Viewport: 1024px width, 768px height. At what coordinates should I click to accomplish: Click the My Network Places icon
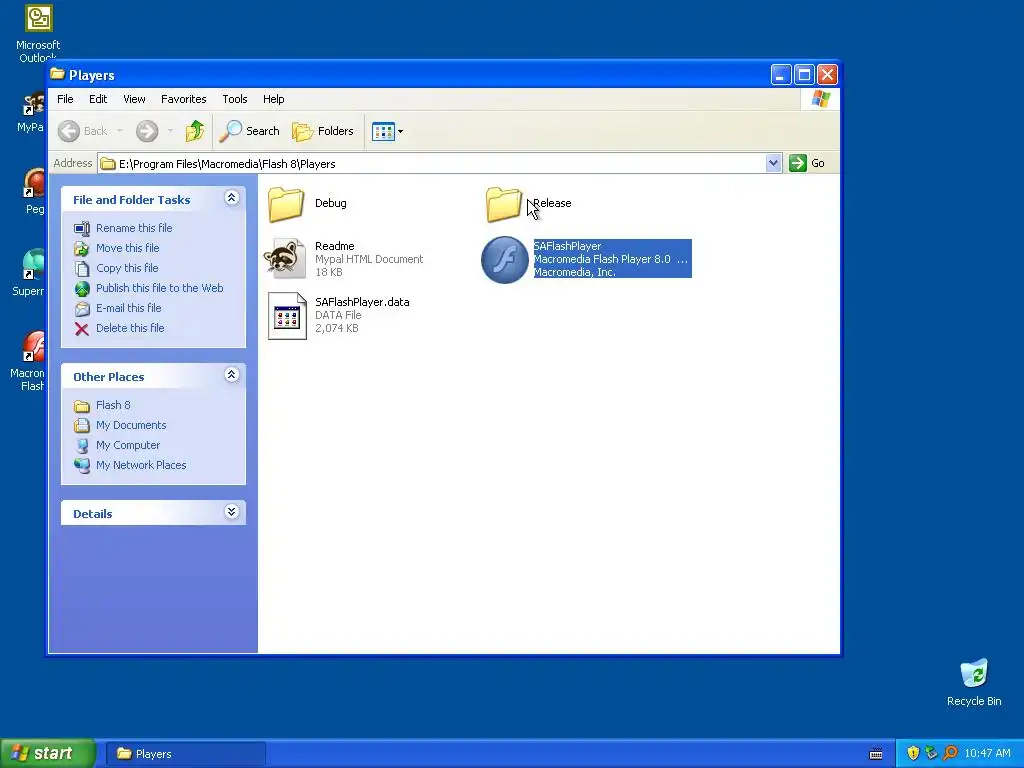click(82, 466)
